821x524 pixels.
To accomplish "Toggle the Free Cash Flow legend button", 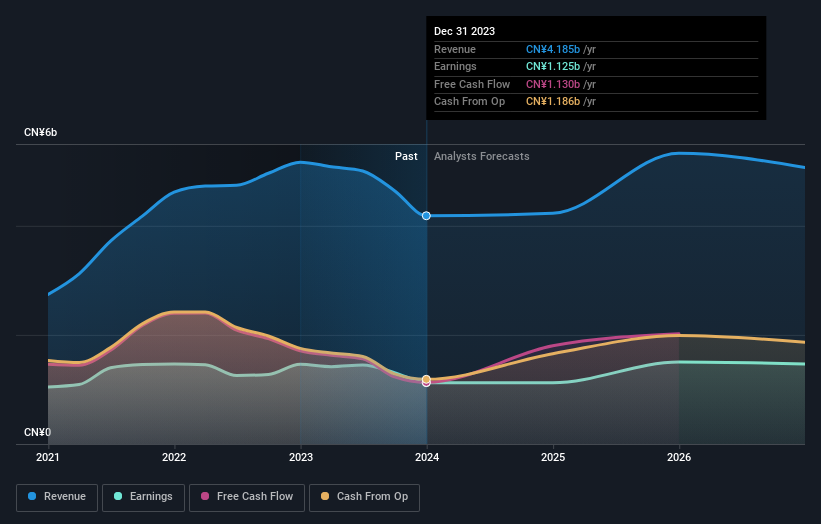I will 247,497.
